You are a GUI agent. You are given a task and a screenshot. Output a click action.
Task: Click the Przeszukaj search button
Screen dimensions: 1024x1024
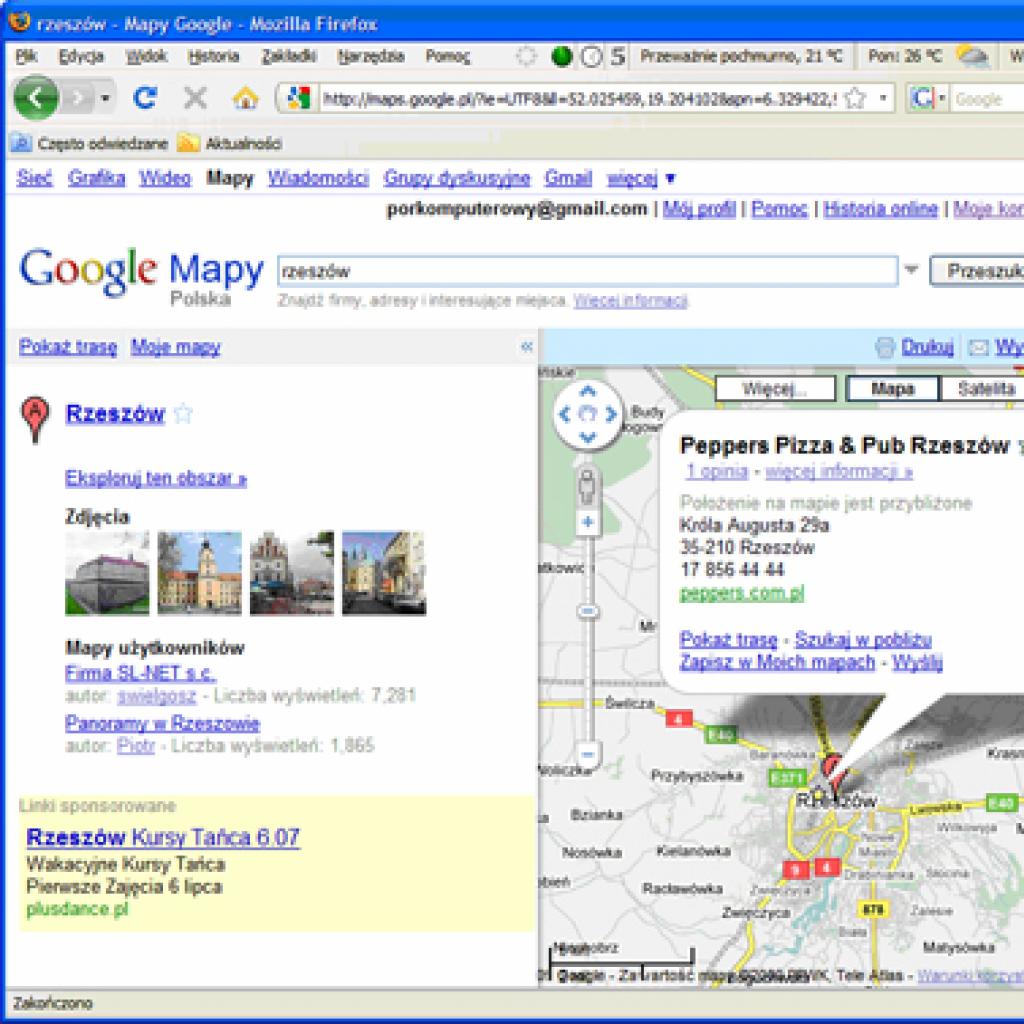[x=978, y=270]
